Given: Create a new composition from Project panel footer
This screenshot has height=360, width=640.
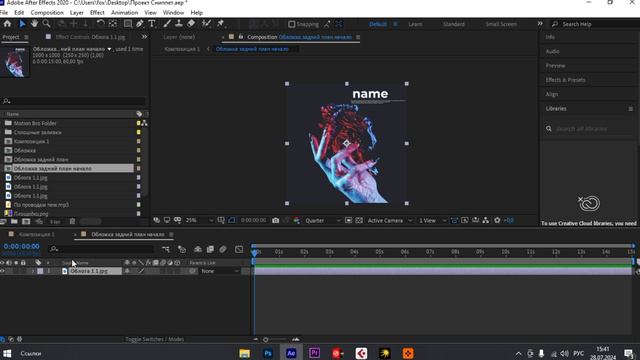Looking at the screenshot, I should coord(26,222).
